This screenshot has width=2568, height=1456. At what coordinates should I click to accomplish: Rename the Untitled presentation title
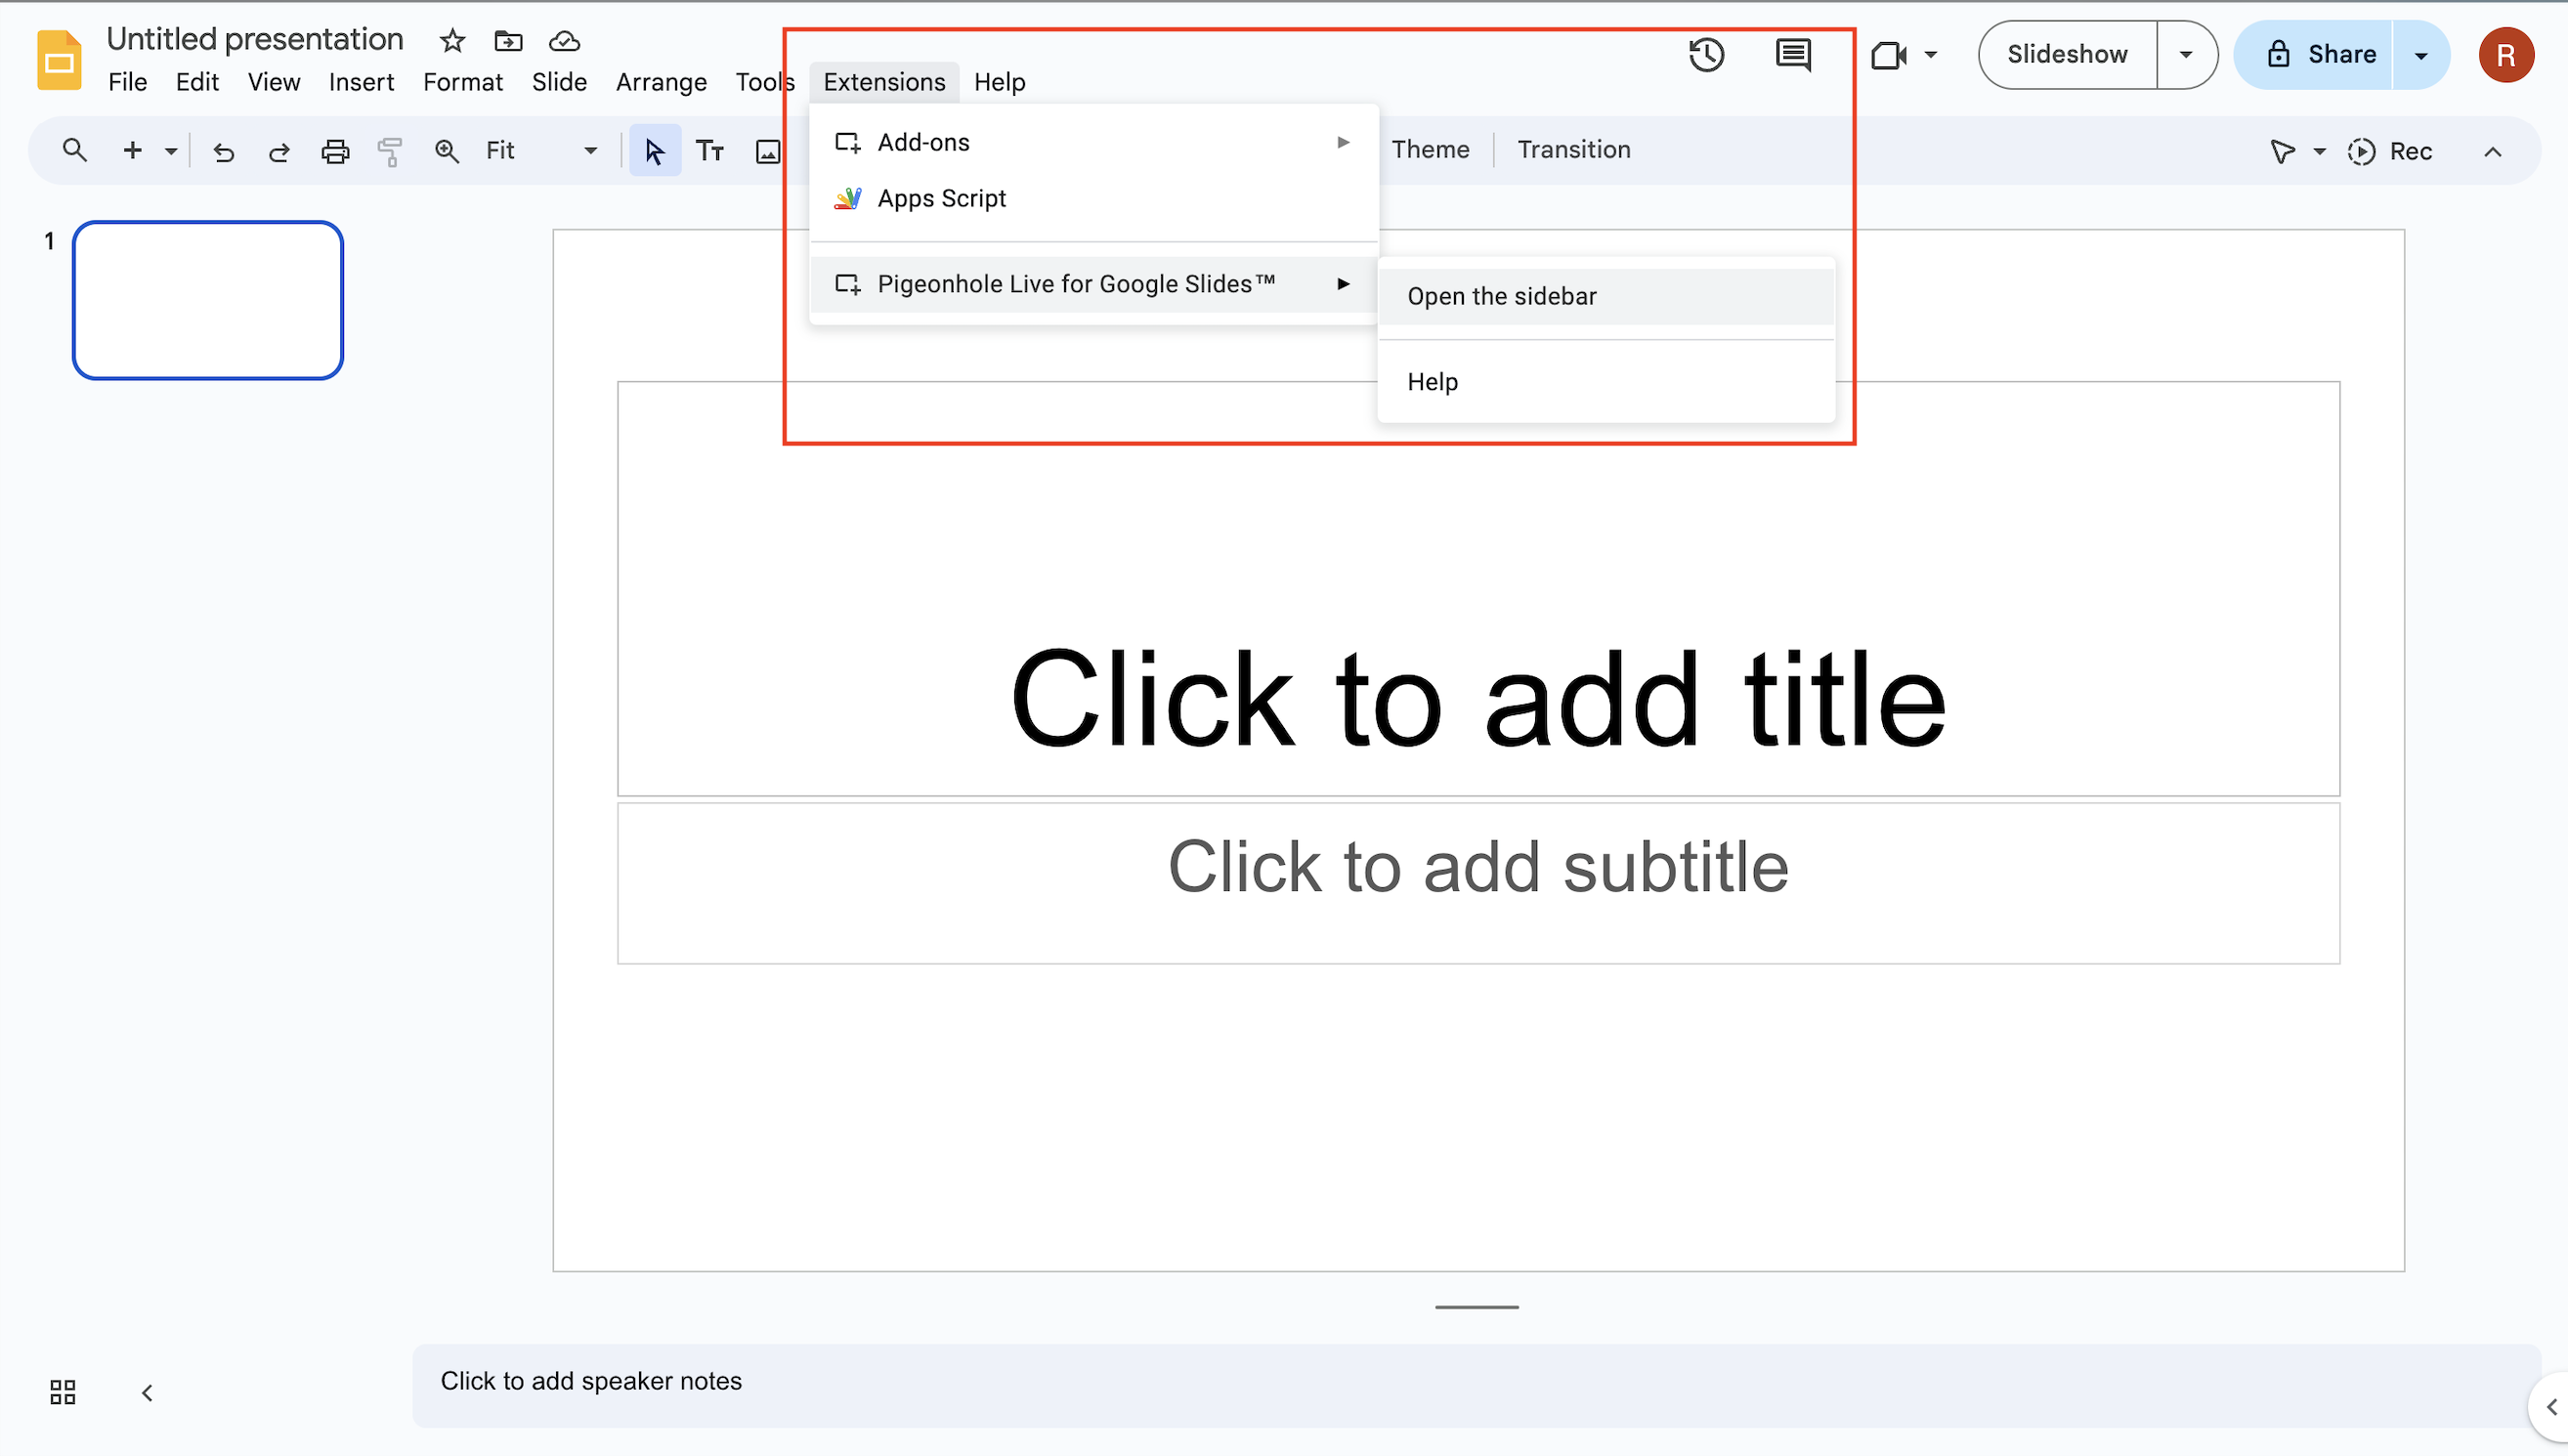point(255,39)
